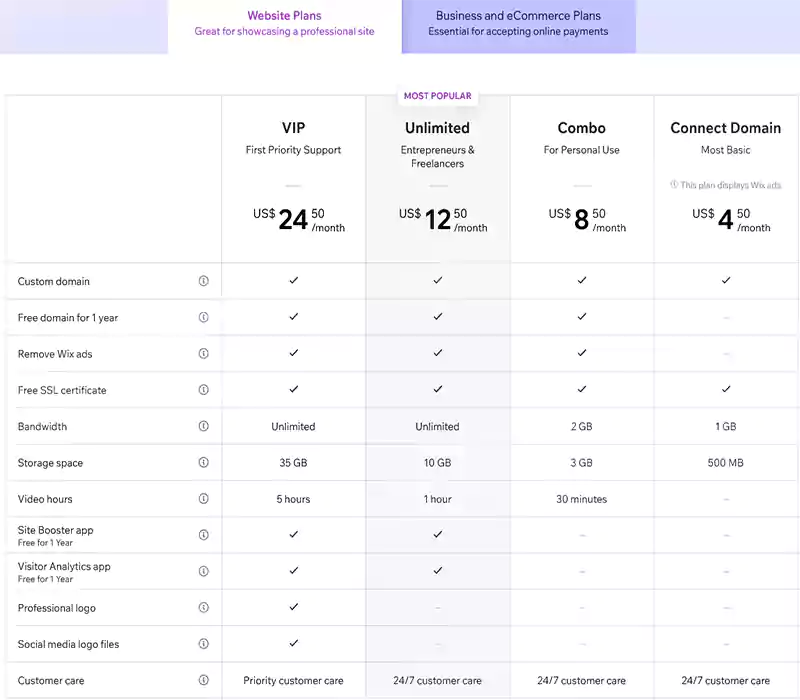Click the Connect Domain plan title
Image resolution: width=800 pixels, height=700 pixels.
tap(725, 128)
